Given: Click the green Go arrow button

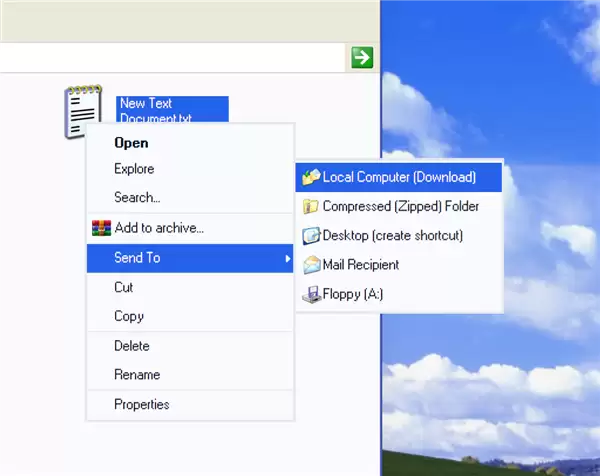Looking at the screenshot, I should click(x=361, y=58).
